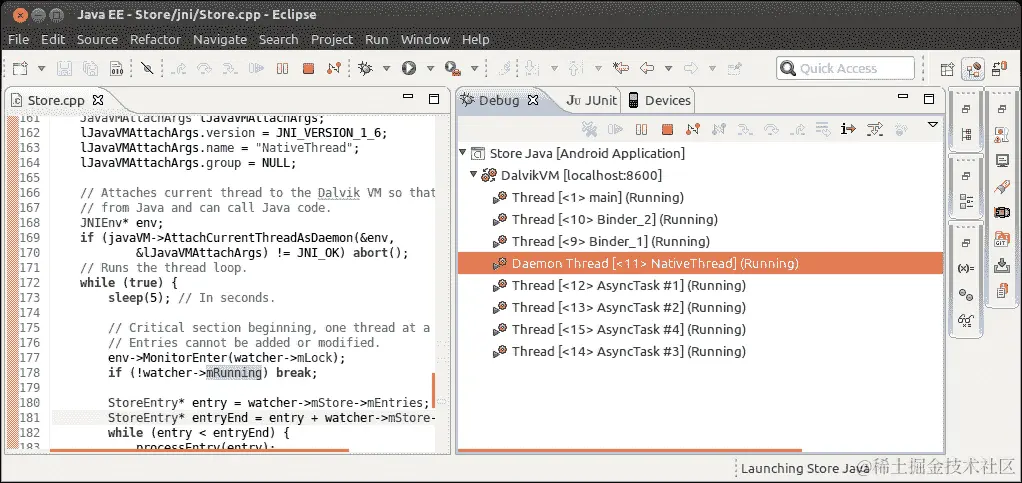
Task: Toggle Use Step Filters in Debug view
Action: 875,129
